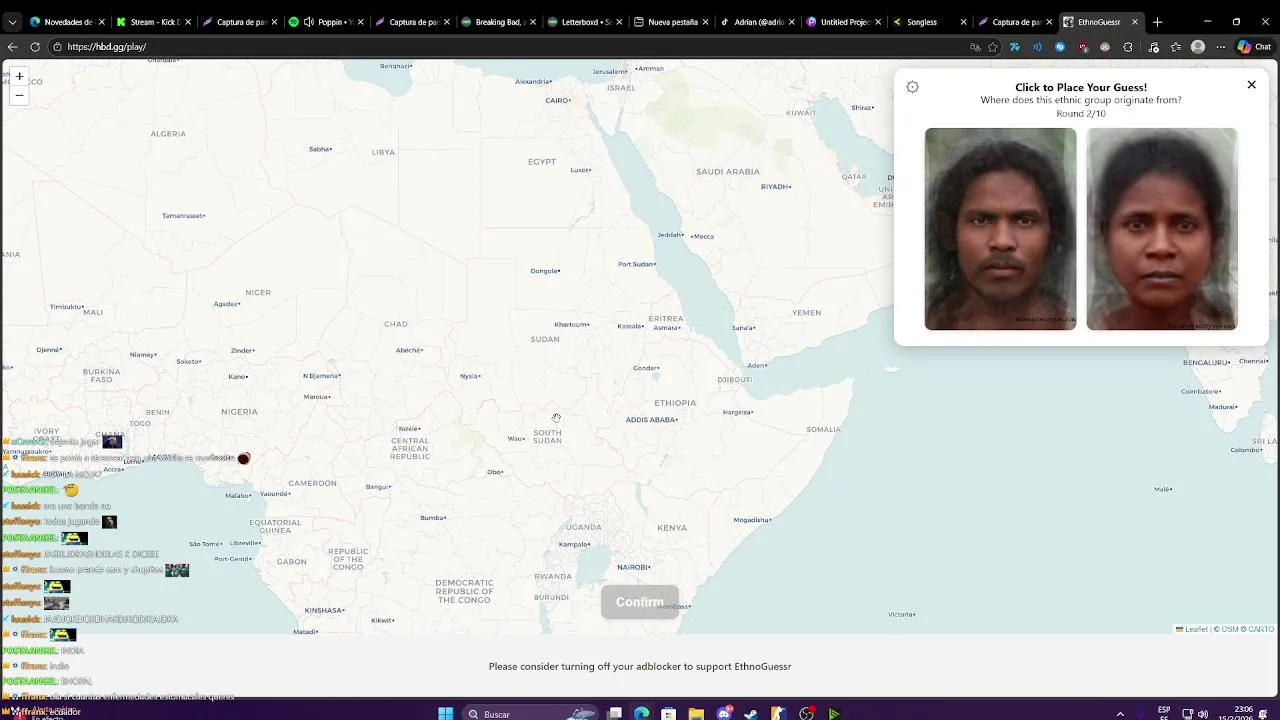Click the Khartoum city label
The width and height of the screenshot is (1280, 720).
pos(572,324)
